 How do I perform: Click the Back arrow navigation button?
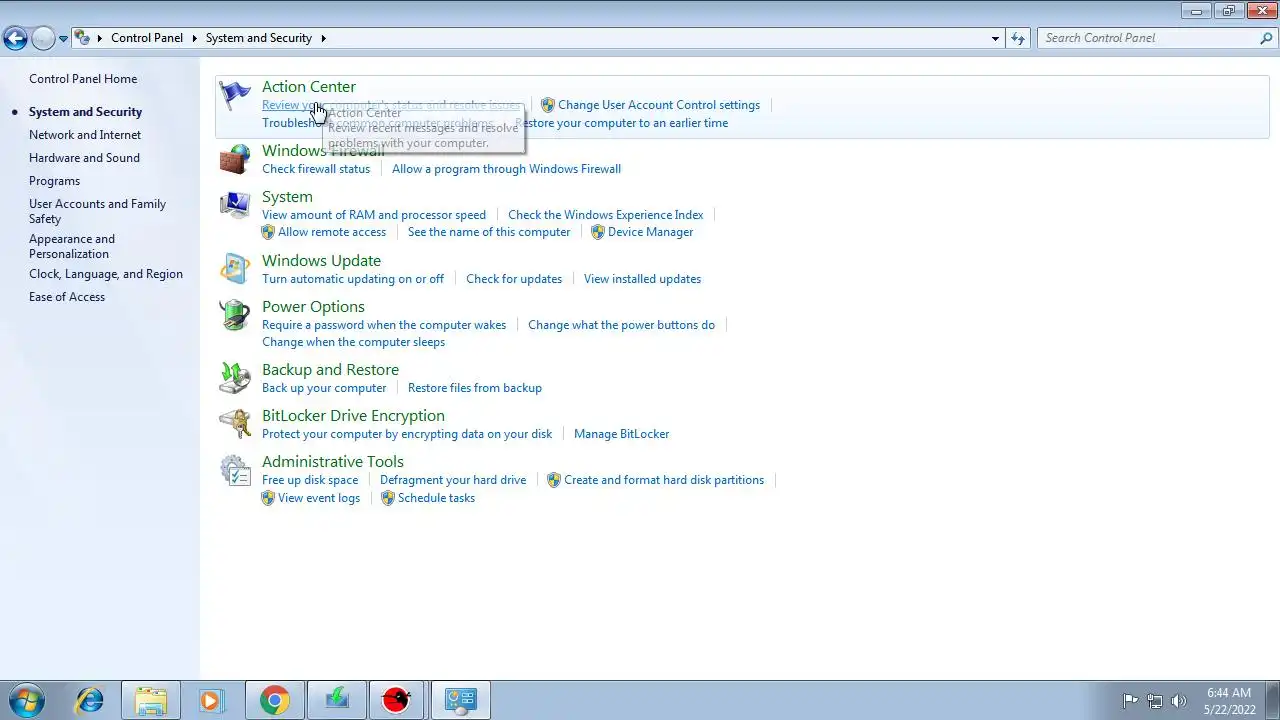[x=15, y=38]
